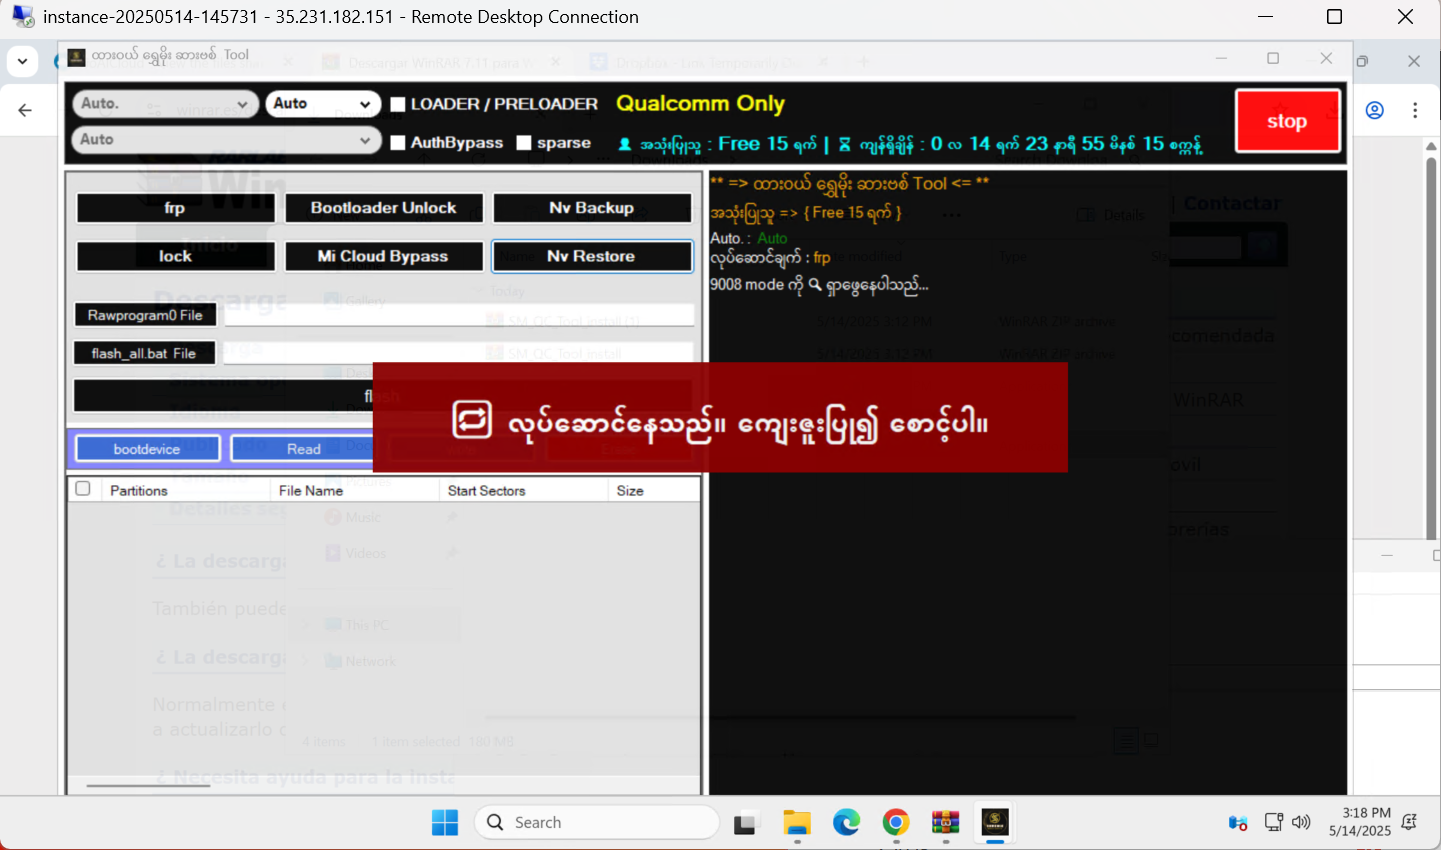Click the horizontal scrollbar under partitions table
The height and width of the screenshot is (850, 1441).
tap(148, 786)
